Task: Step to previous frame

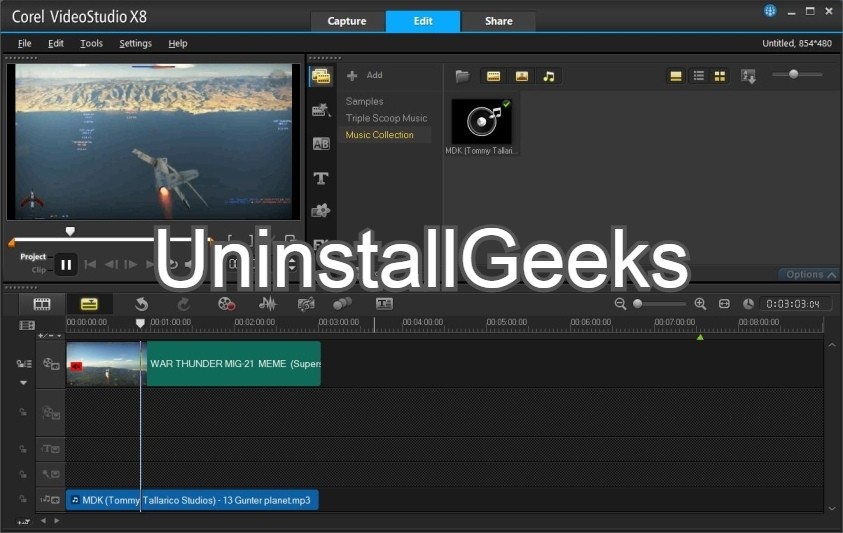Action: [x=111, y=264]
